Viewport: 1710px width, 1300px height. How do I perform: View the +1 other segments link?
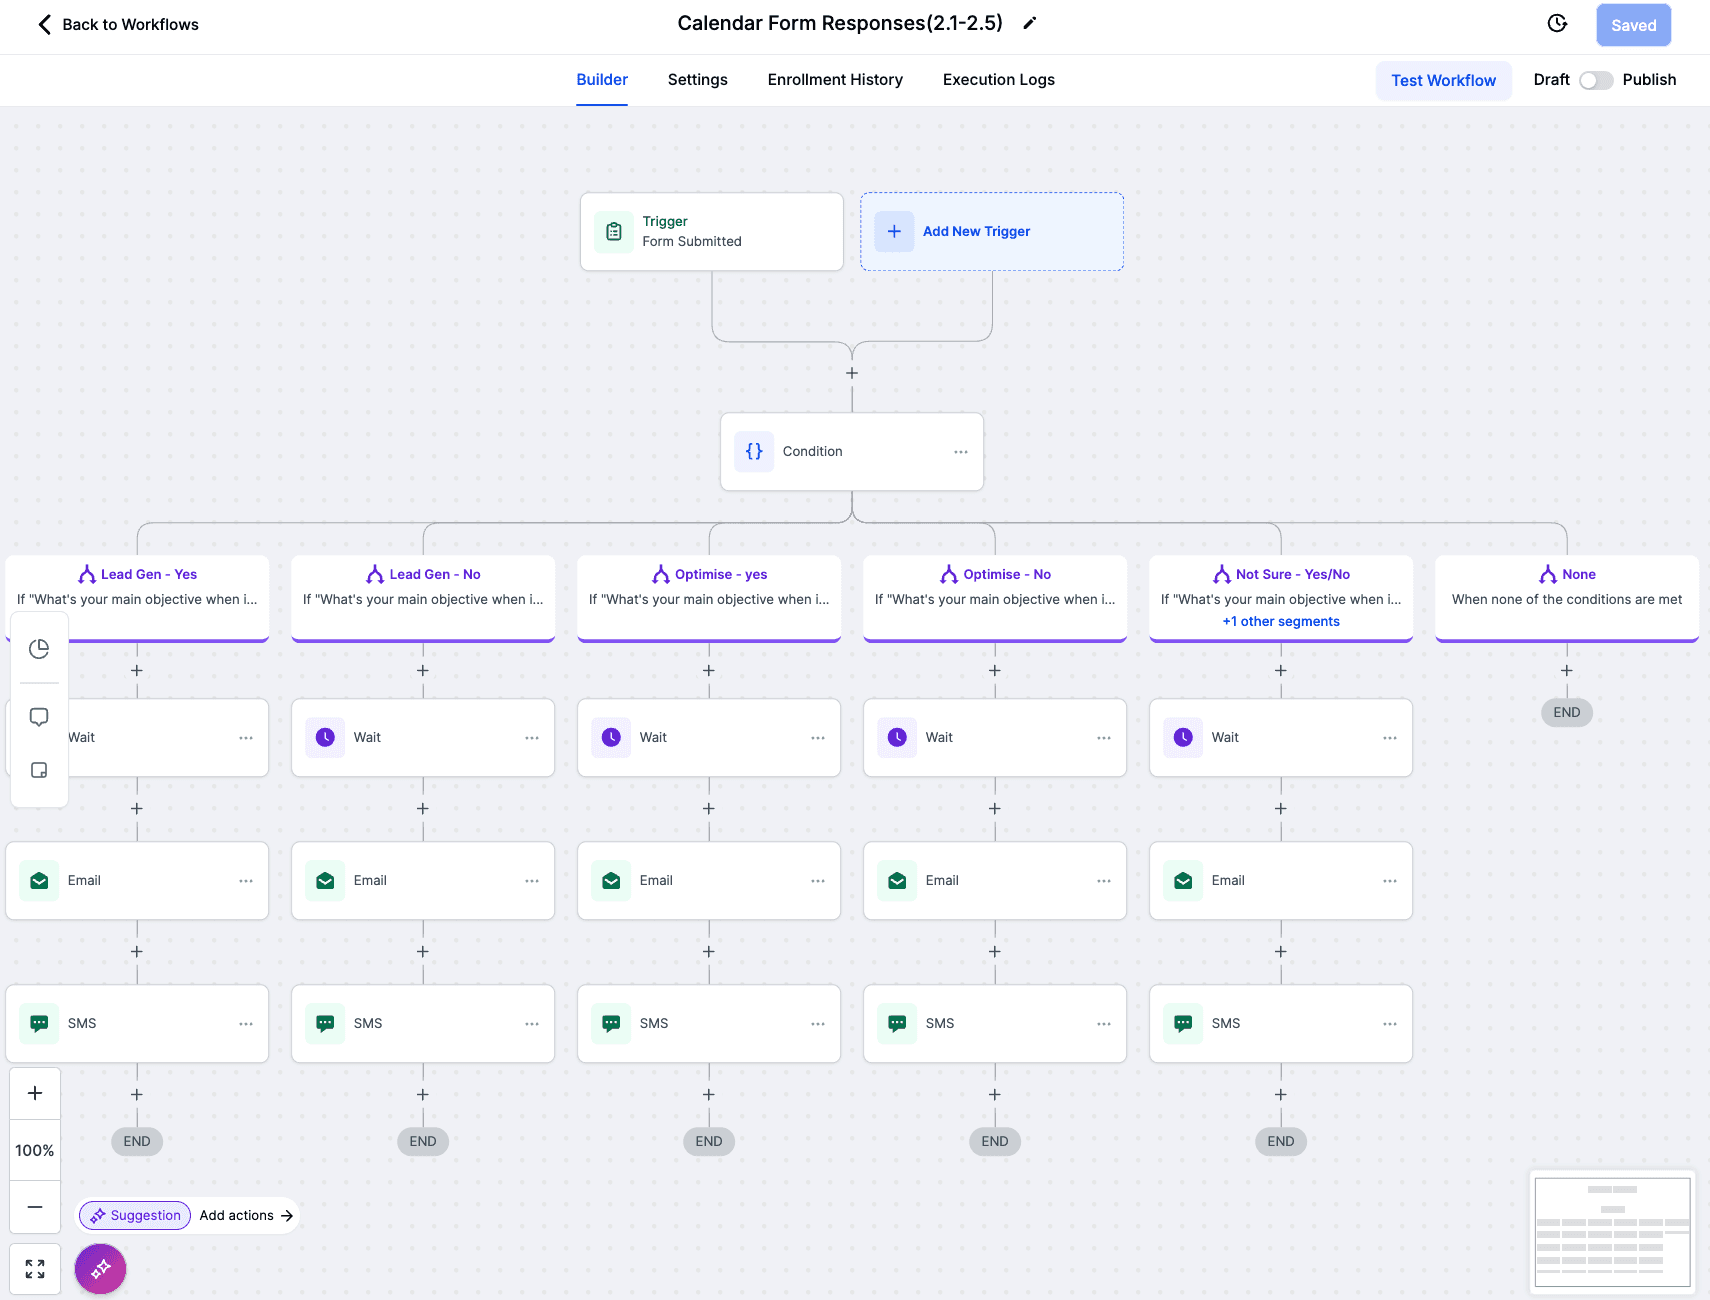(1281, 621)
